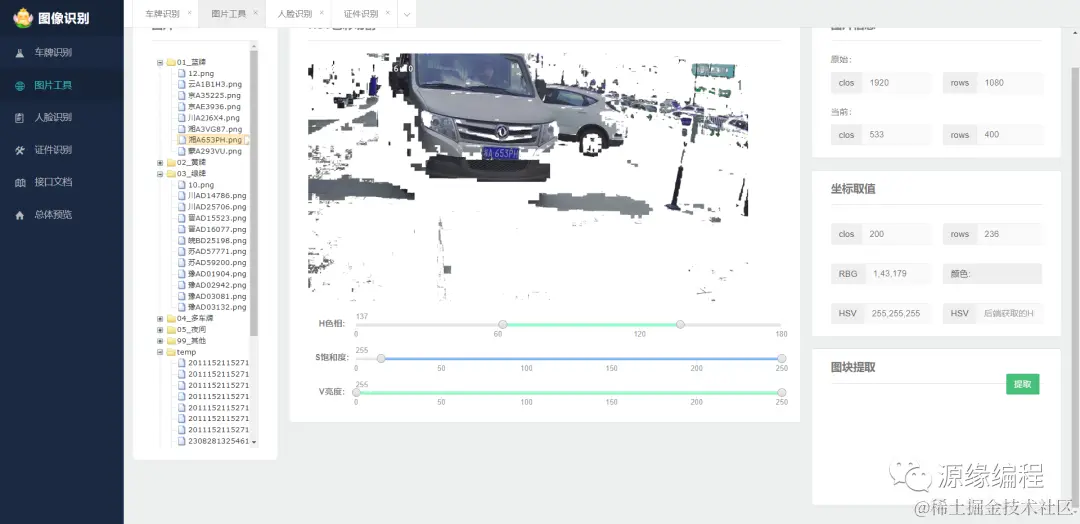Click file icon beside 12.png
Viewport: 1080px width, 524px height.
coord(182,73)
